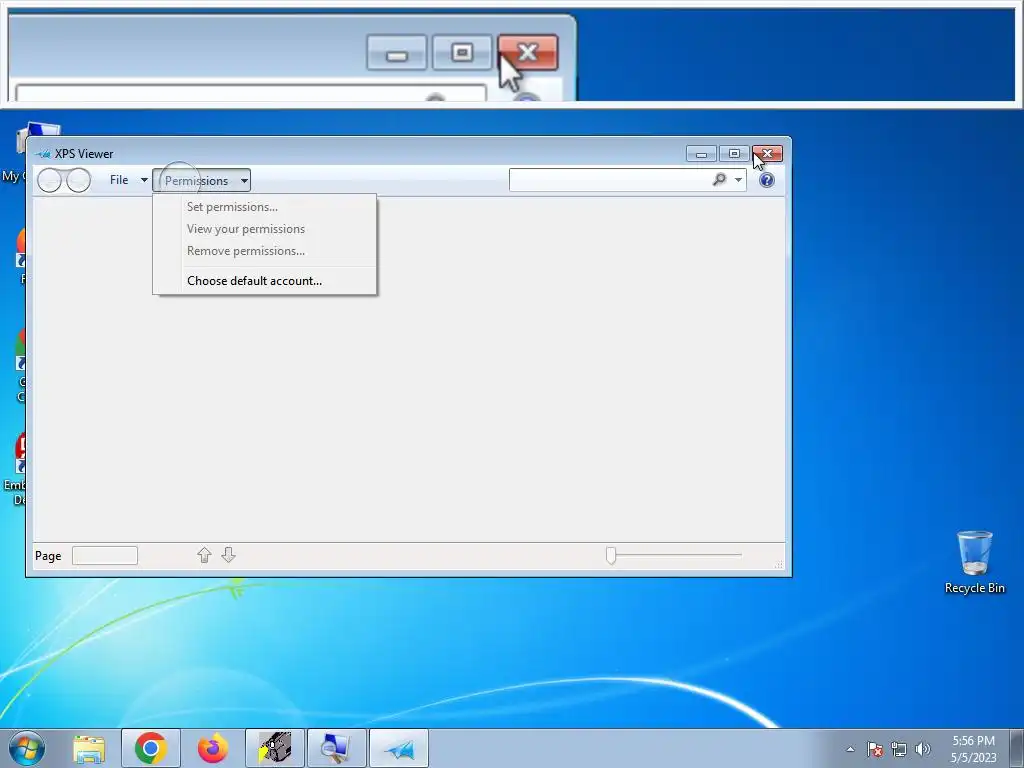1024x768 pixels.
Task: Open XPS Viewer help icon
Action: tap(767, 180)
